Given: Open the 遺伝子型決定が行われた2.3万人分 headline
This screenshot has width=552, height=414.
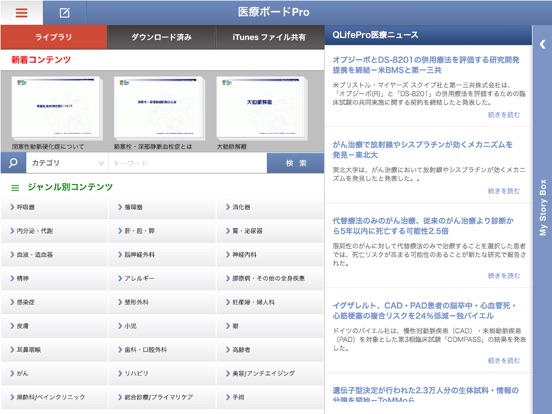Looking at the screenshot, I should (x=425, y=395).
